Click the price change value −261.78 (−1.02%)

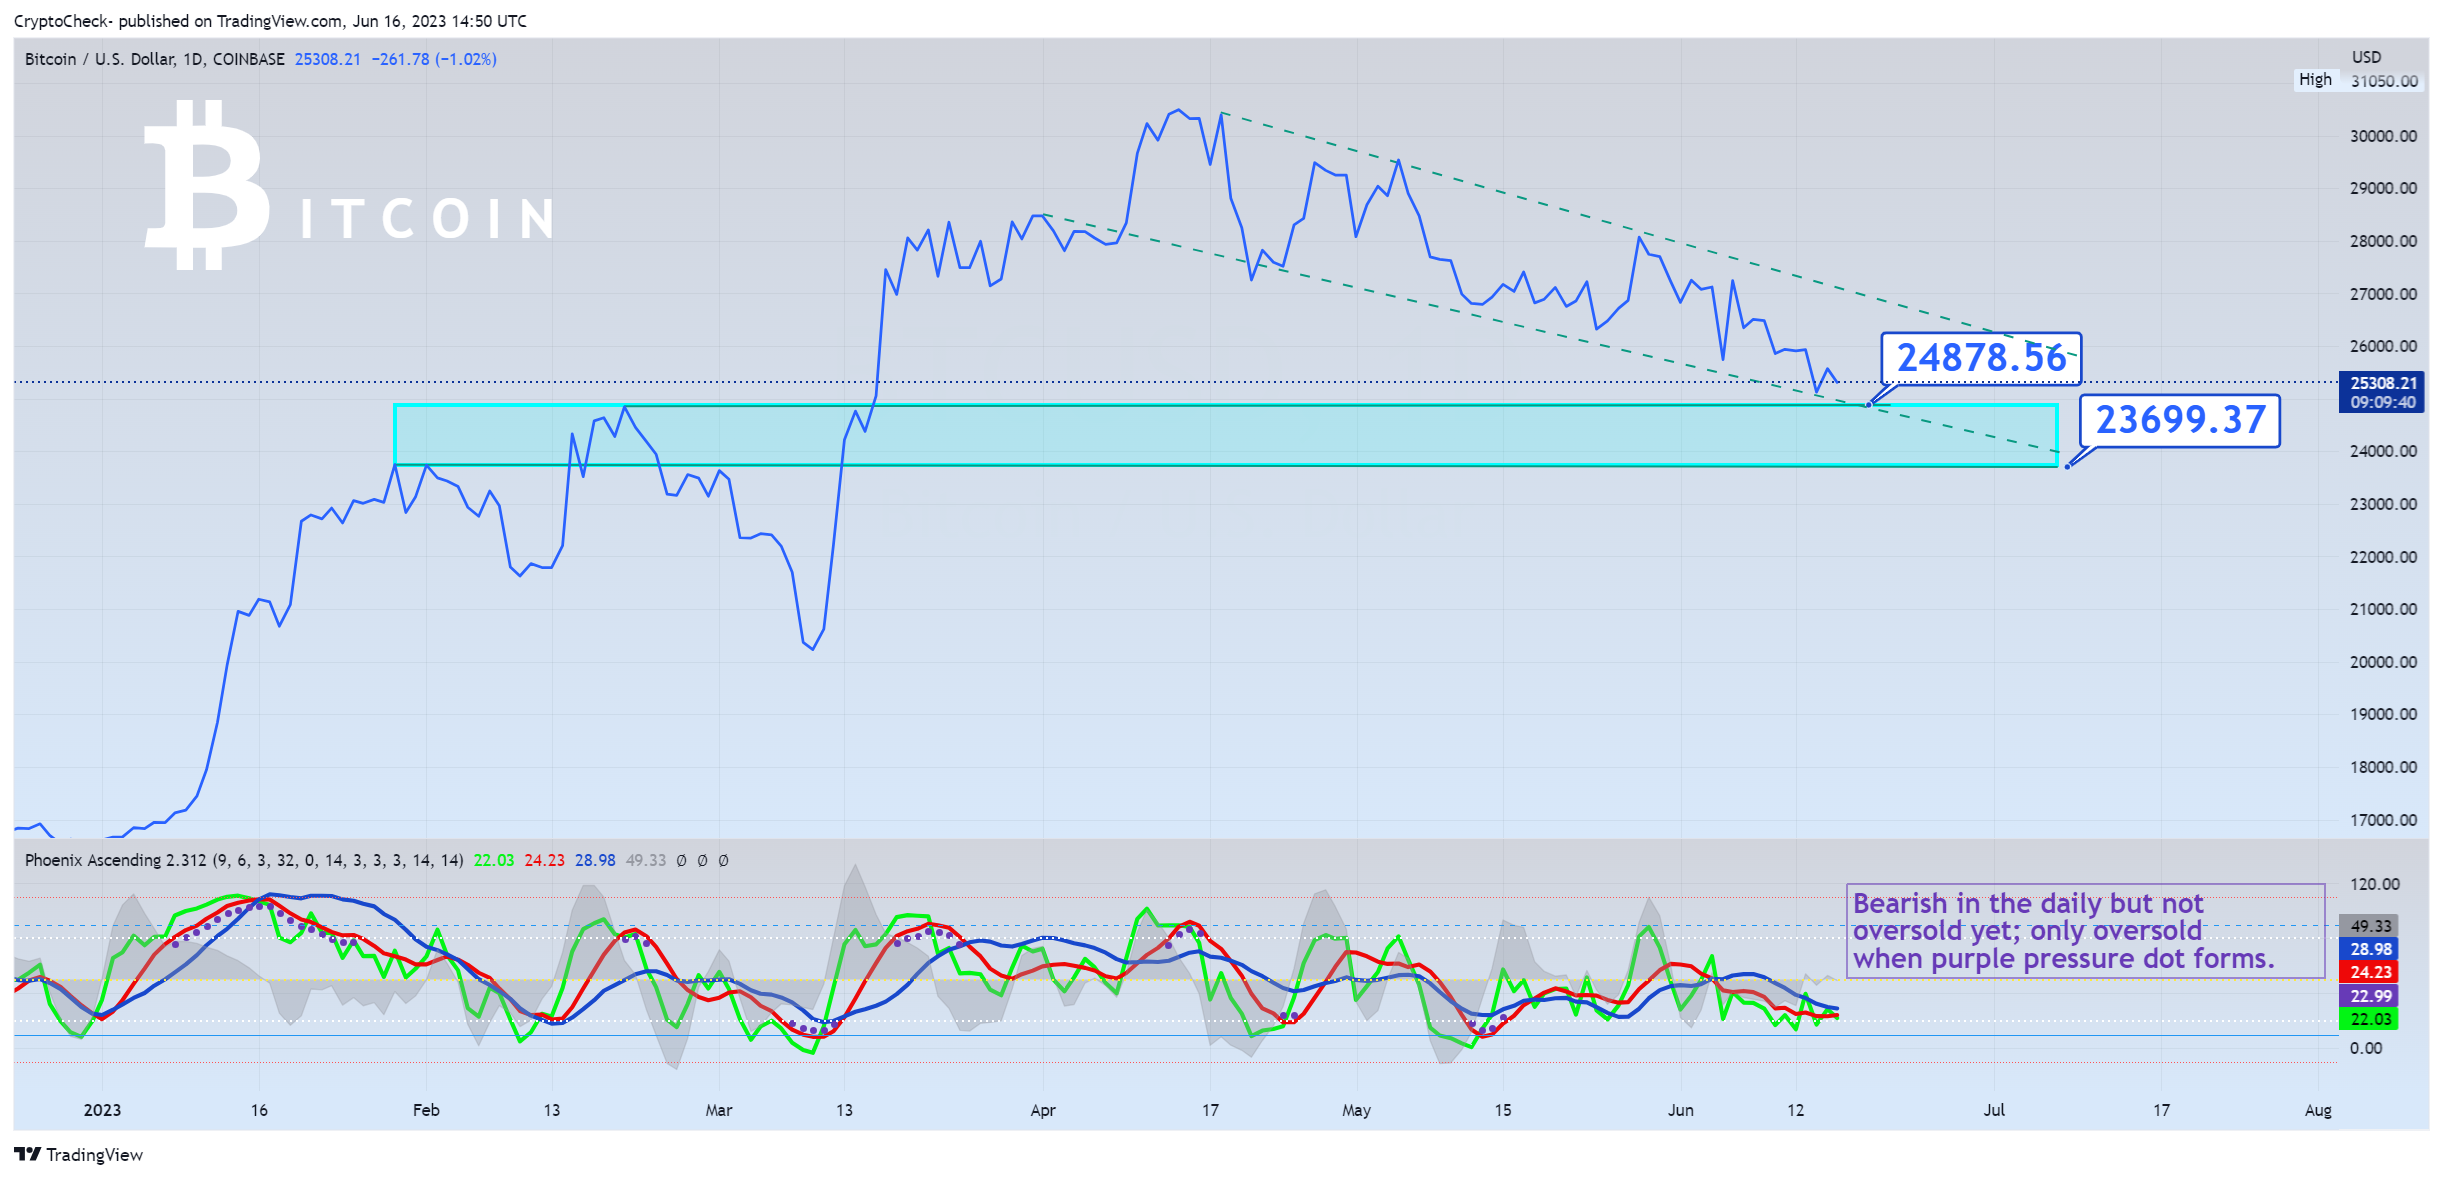pyautogui.click(x=434, y=59)
